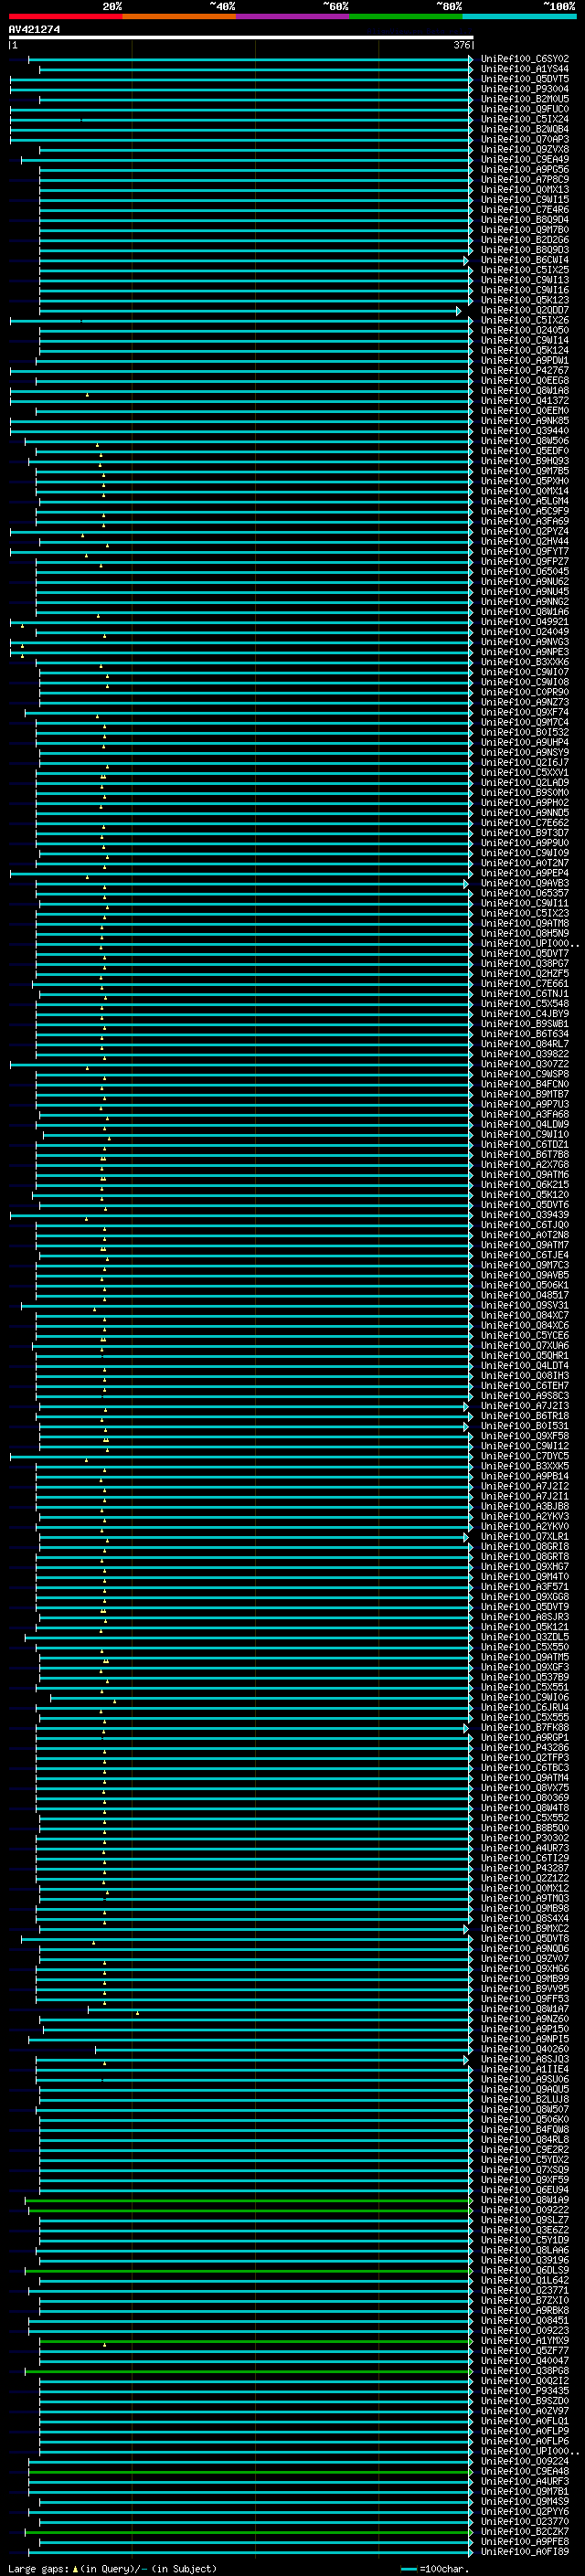Select hit label UniRef100_Q70AP3

(x=525, y=139)
